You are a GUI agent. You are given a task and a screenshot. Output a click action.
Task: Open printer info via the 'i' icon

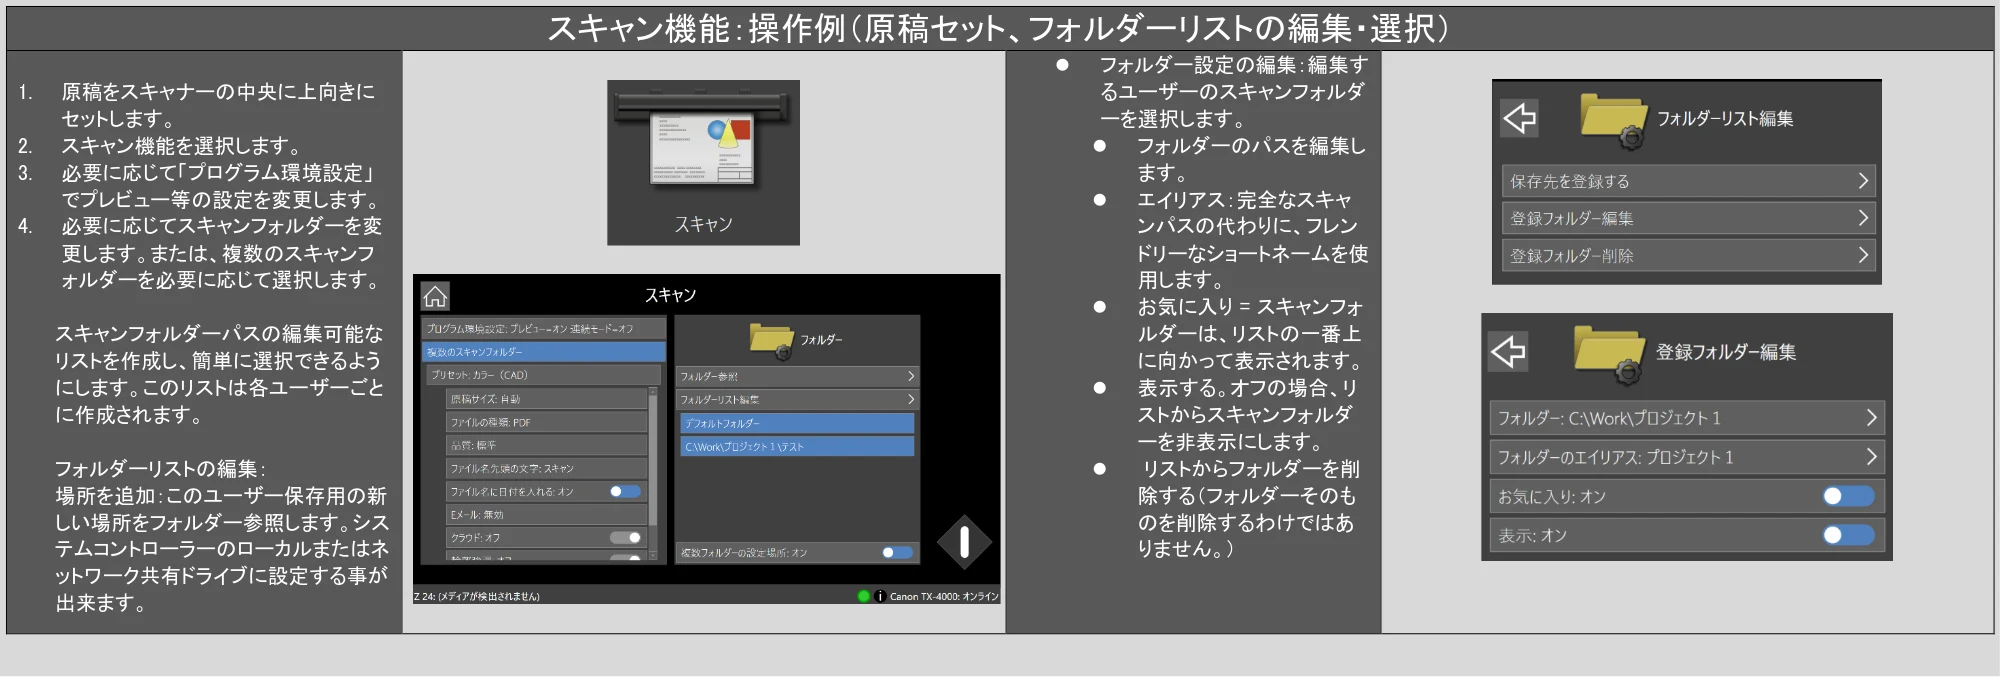[880, 596]
